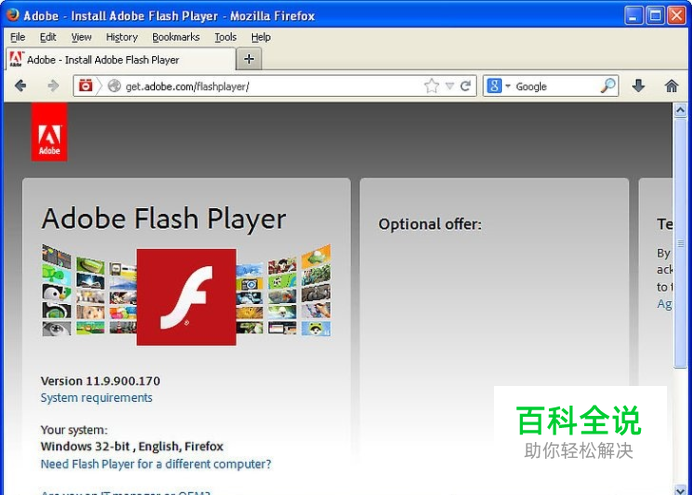This screenshot has width=692, height=495.
Task: Click the globe icon in address bar
Action: coord(114,86)
